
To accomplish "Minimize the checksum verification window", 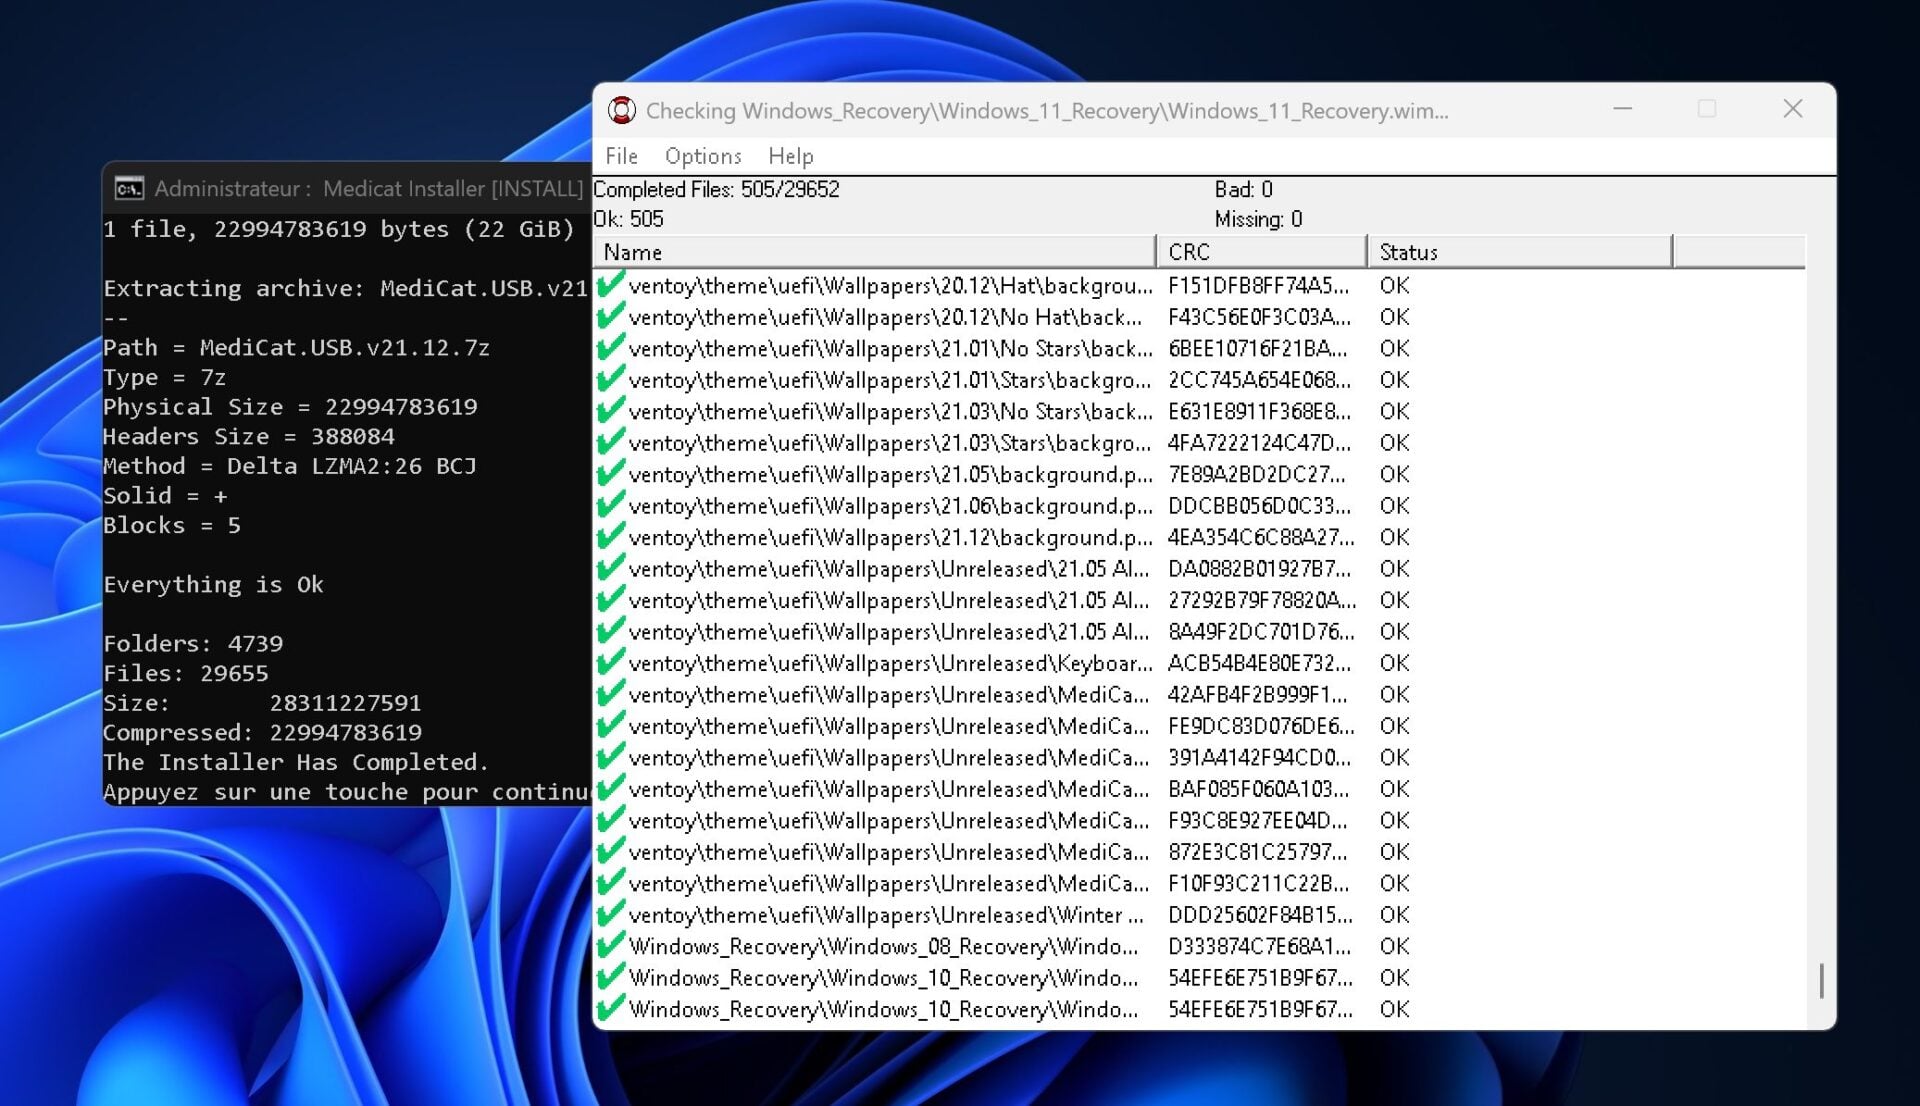I will coord(1622,109).
